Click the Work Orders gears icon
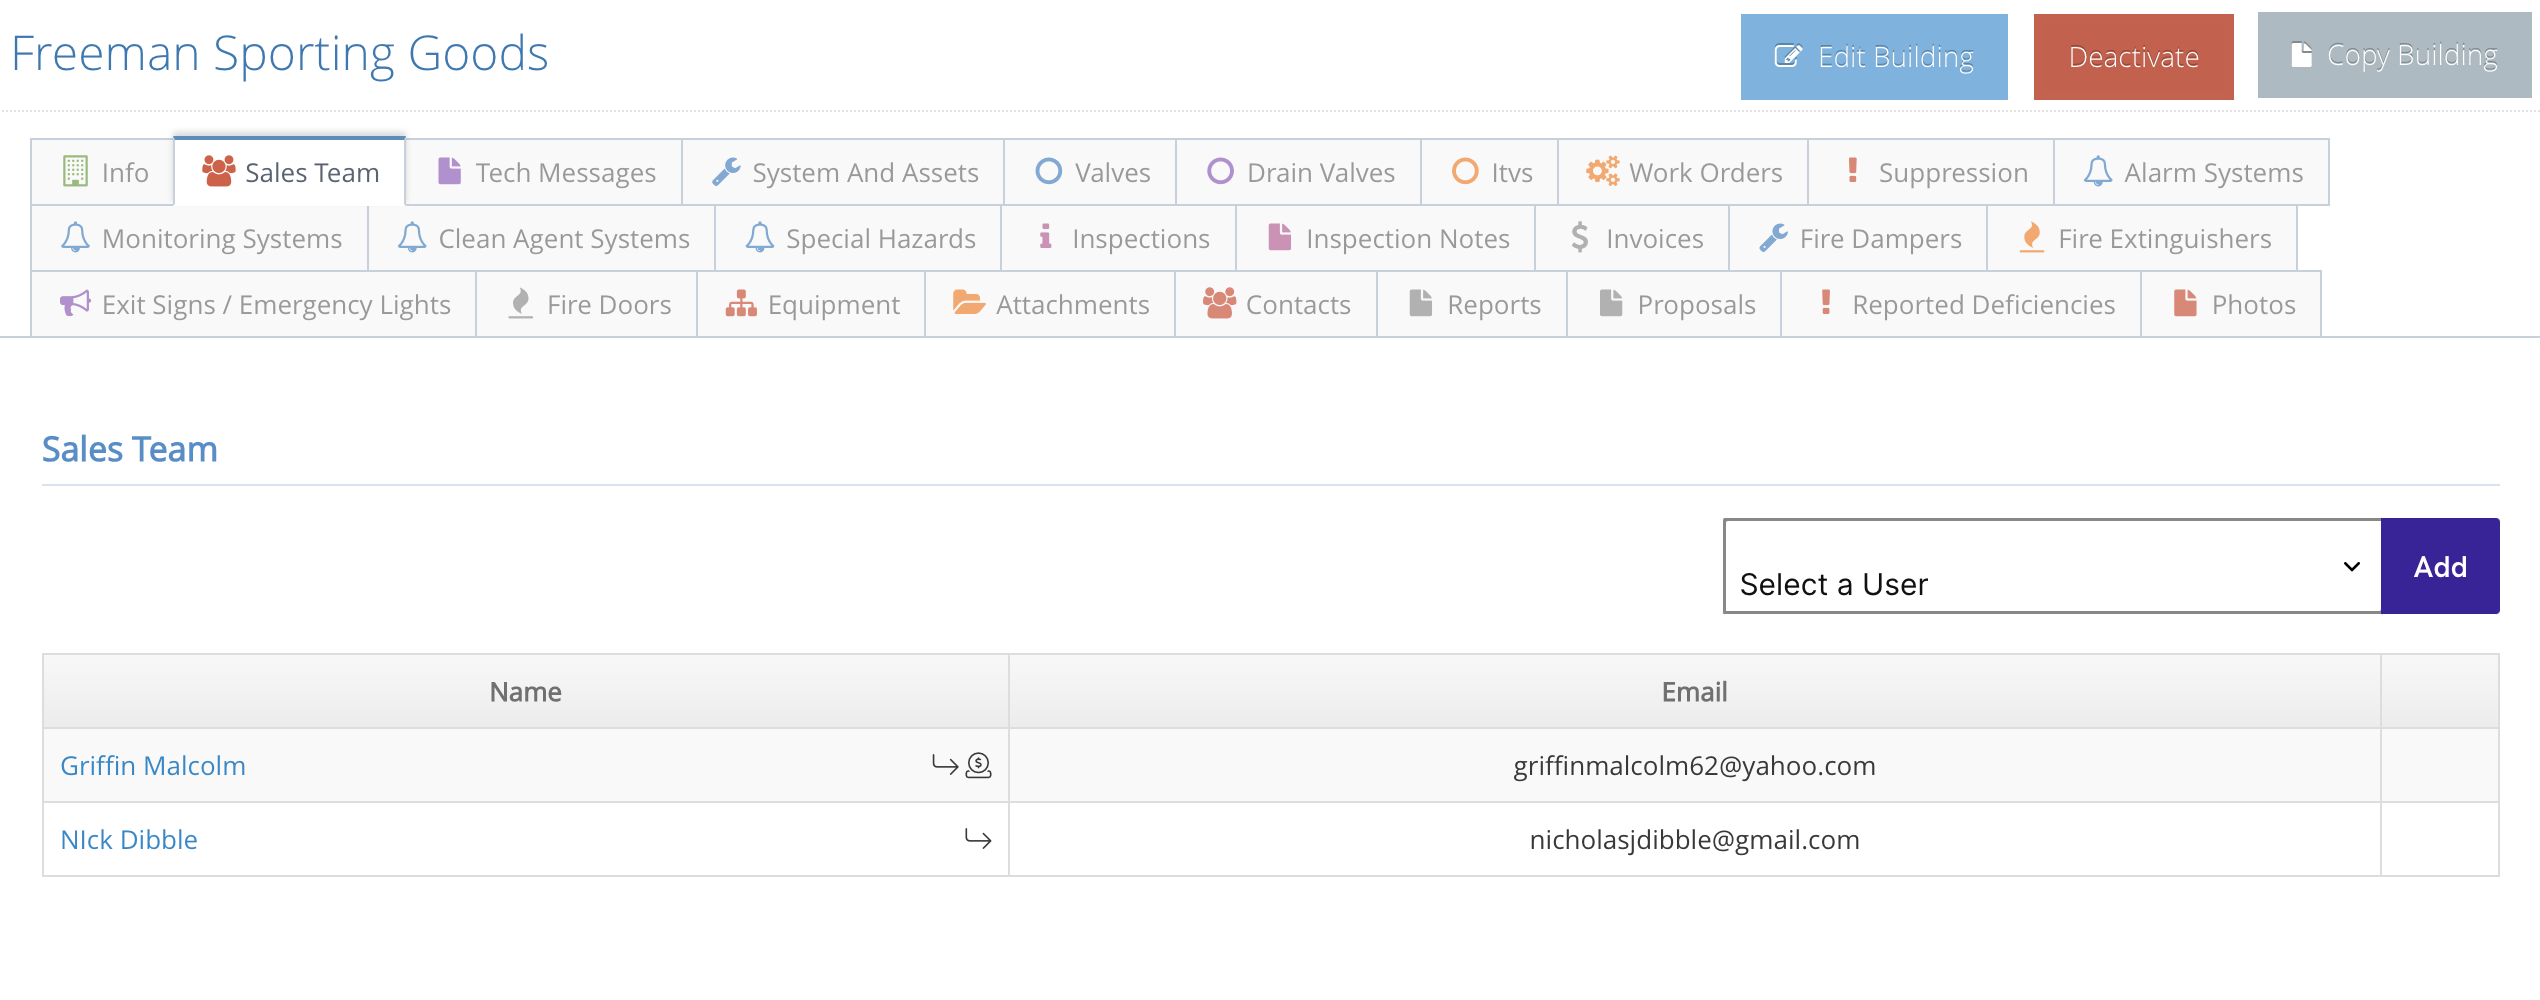 point(1602,171)
